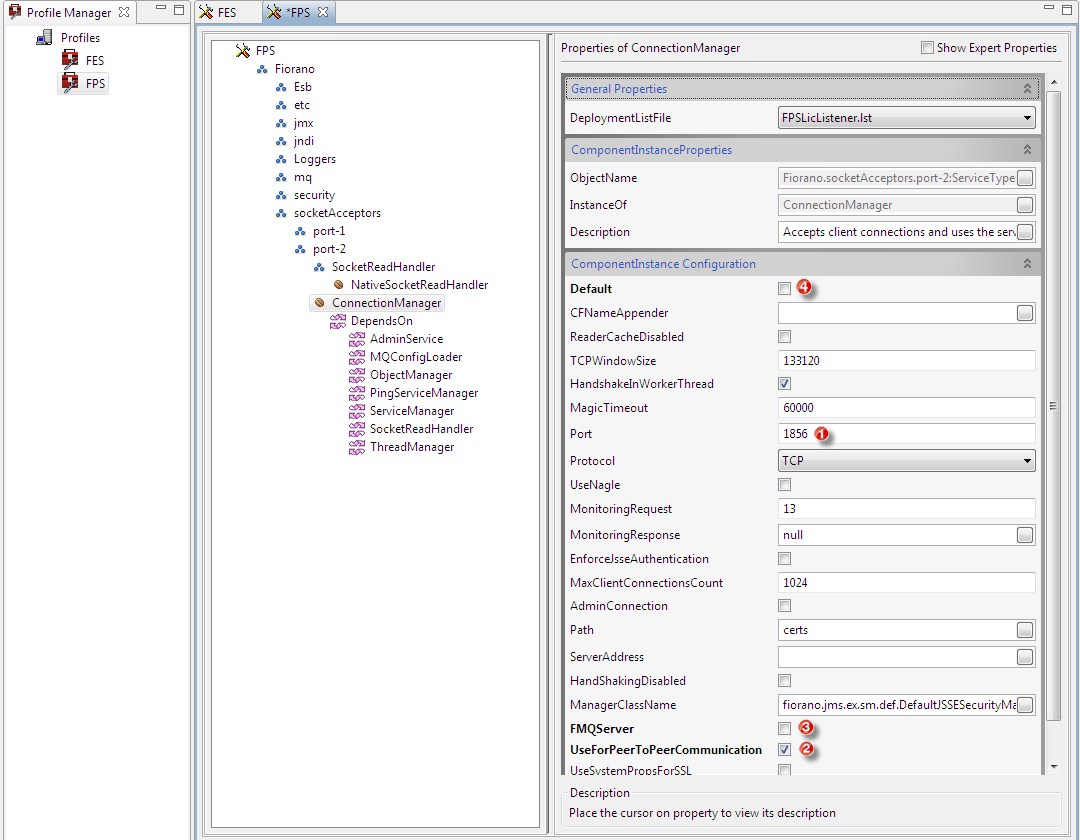Open the ellipsis button beside ManagerClassName
Image resolution: width=1080 pixels, height=840 pixels.
click(x=1025, y=705)
